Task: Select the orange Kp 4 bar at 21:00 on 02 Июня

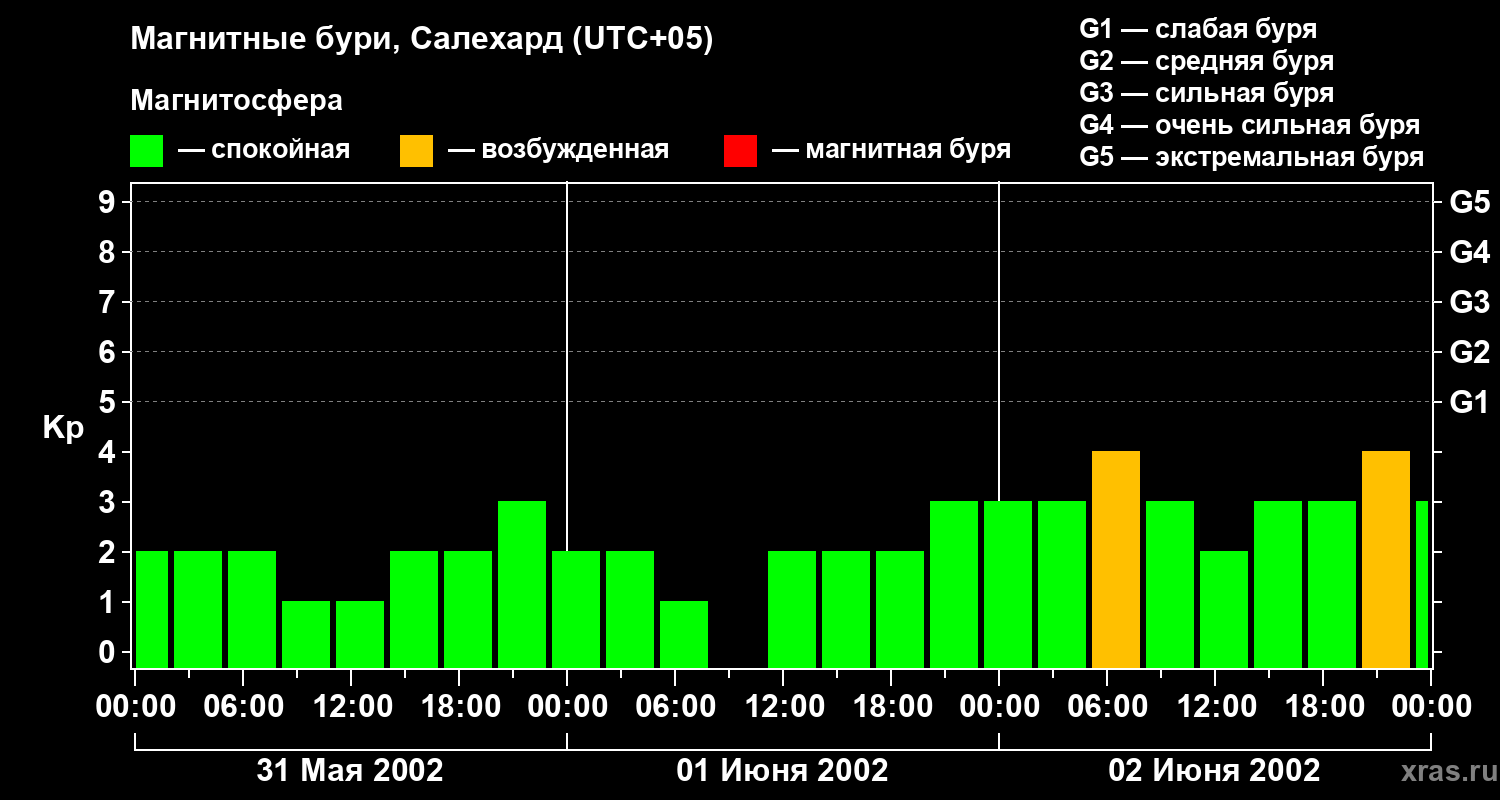Action: point(1386,560)
